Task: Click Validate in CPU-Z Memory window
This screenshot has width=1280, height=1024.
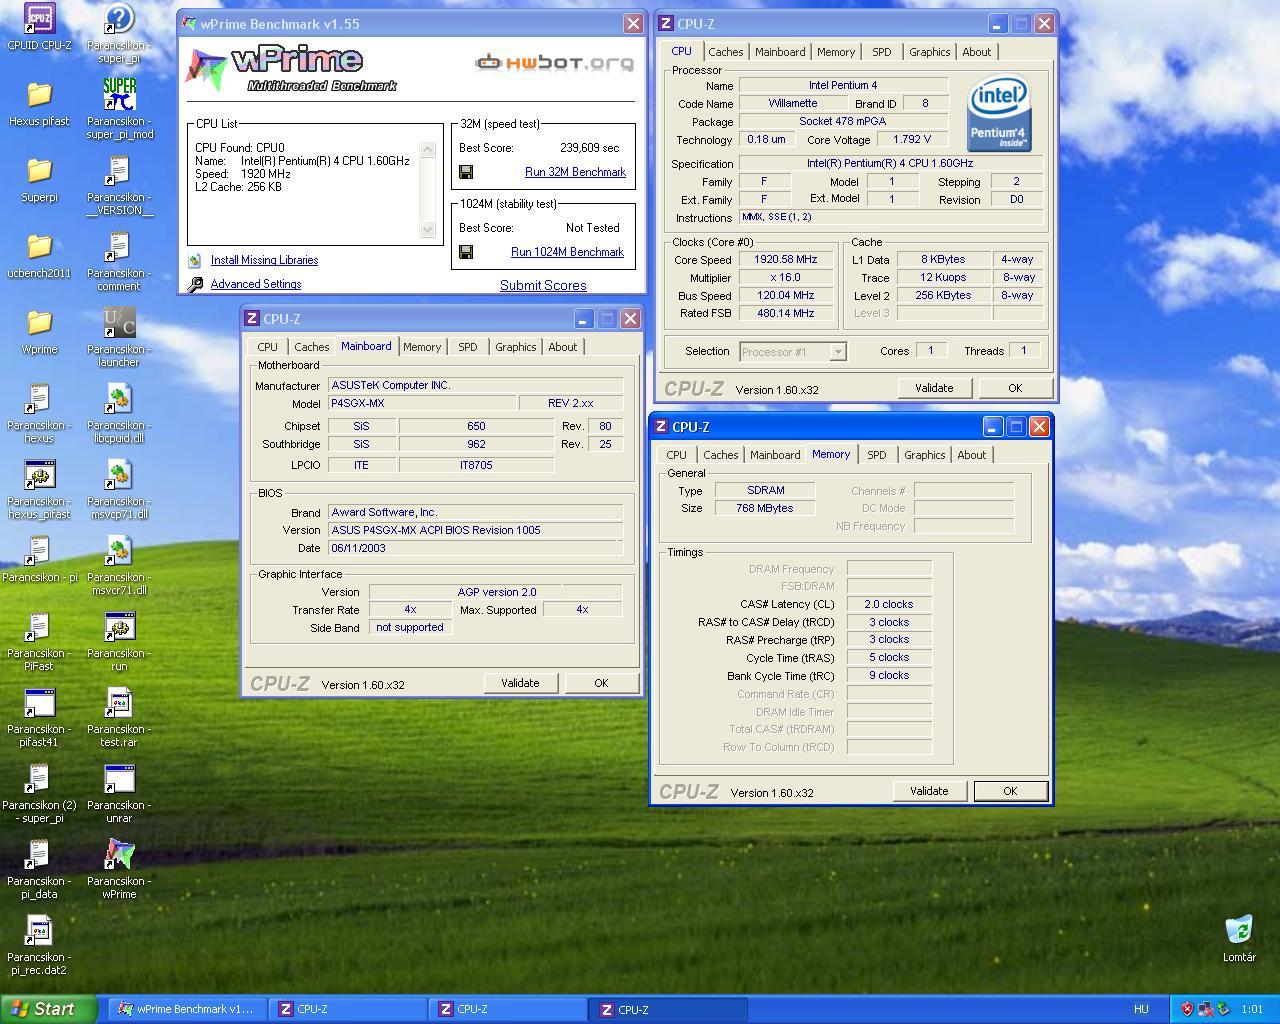Action: (x=929, y=791)
